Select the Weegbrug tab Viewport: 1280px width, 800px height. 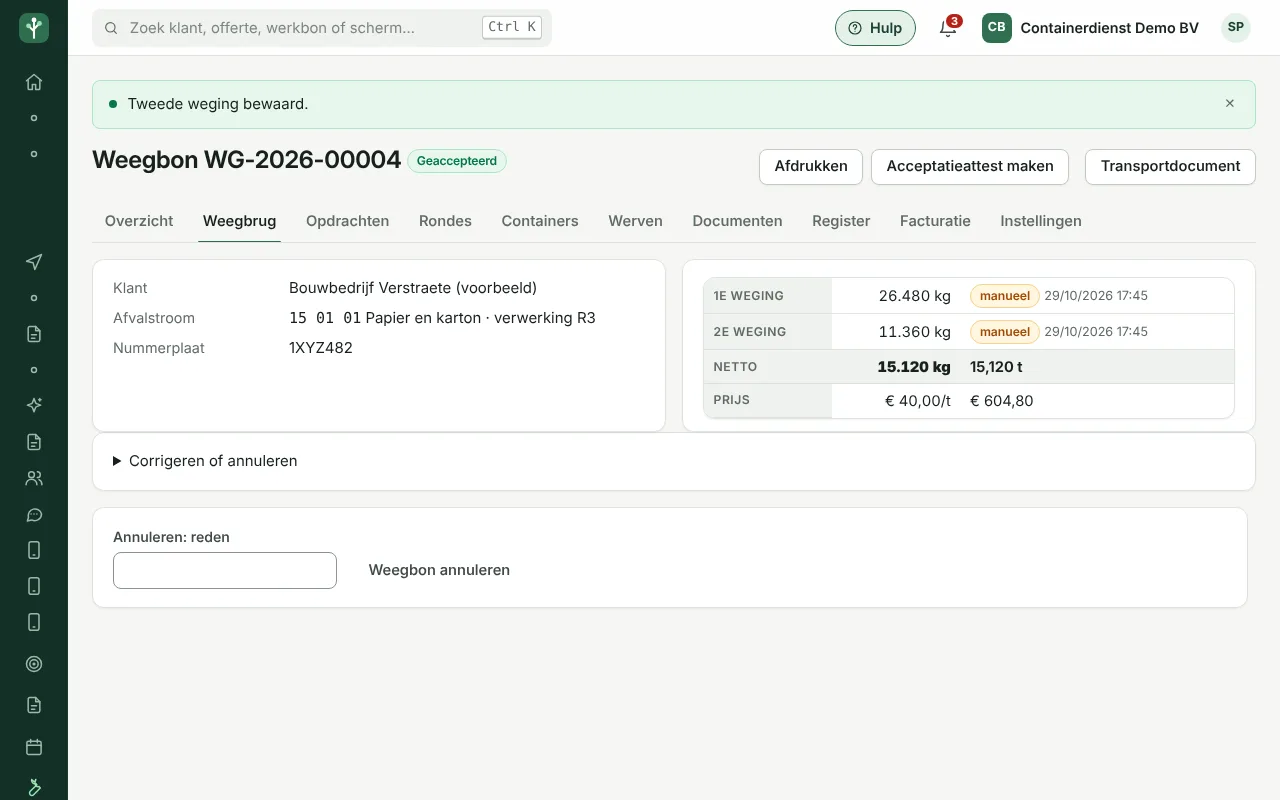tap(239, 221)
